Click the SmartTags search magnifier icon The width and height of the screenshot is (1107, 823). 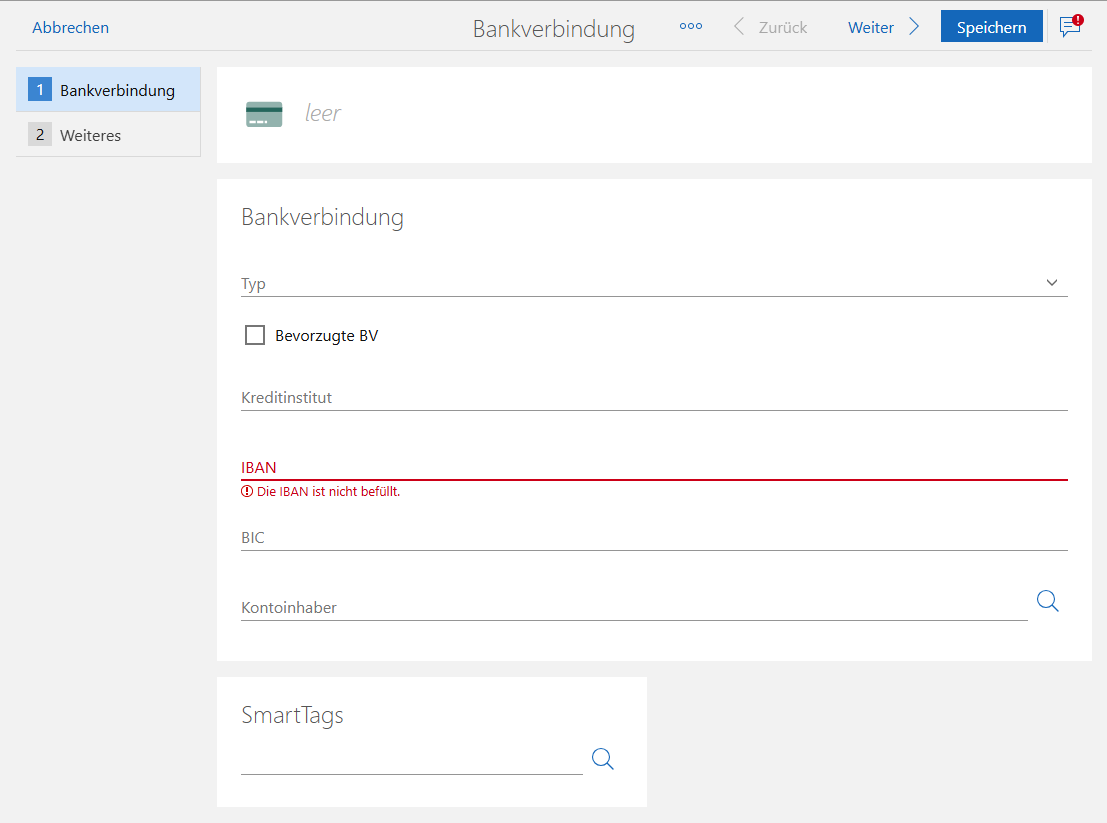tap(602, 759)
